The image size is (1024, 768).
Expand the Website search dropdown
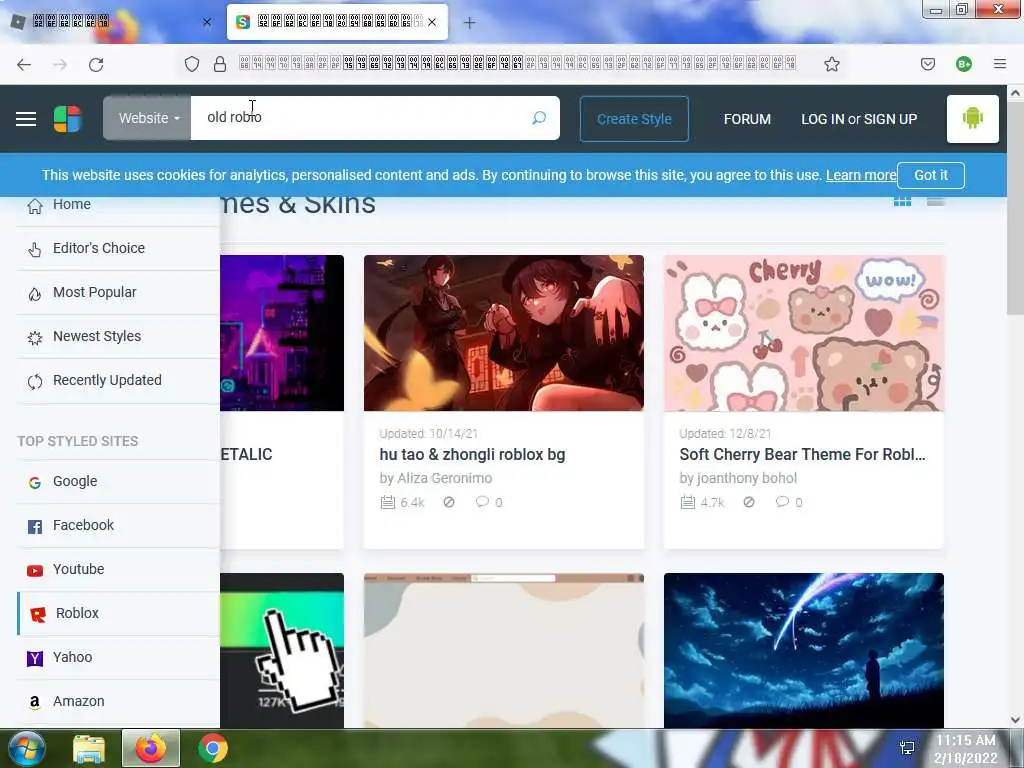147,118
